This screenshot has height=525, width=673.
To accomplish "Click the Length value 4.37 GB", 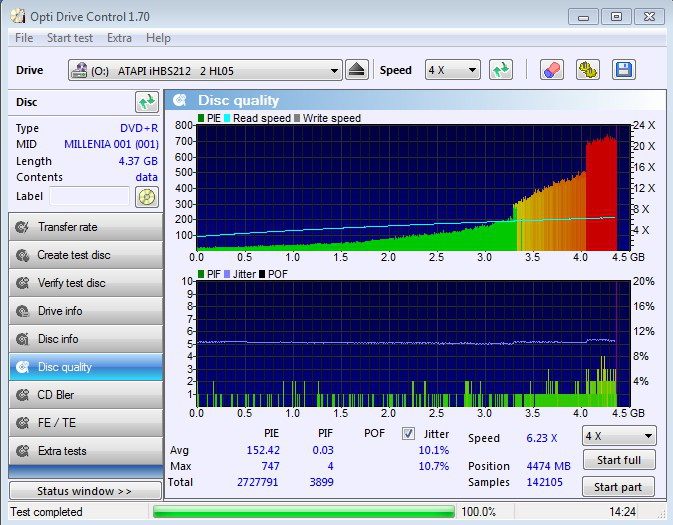I will [x=138, y=161].
